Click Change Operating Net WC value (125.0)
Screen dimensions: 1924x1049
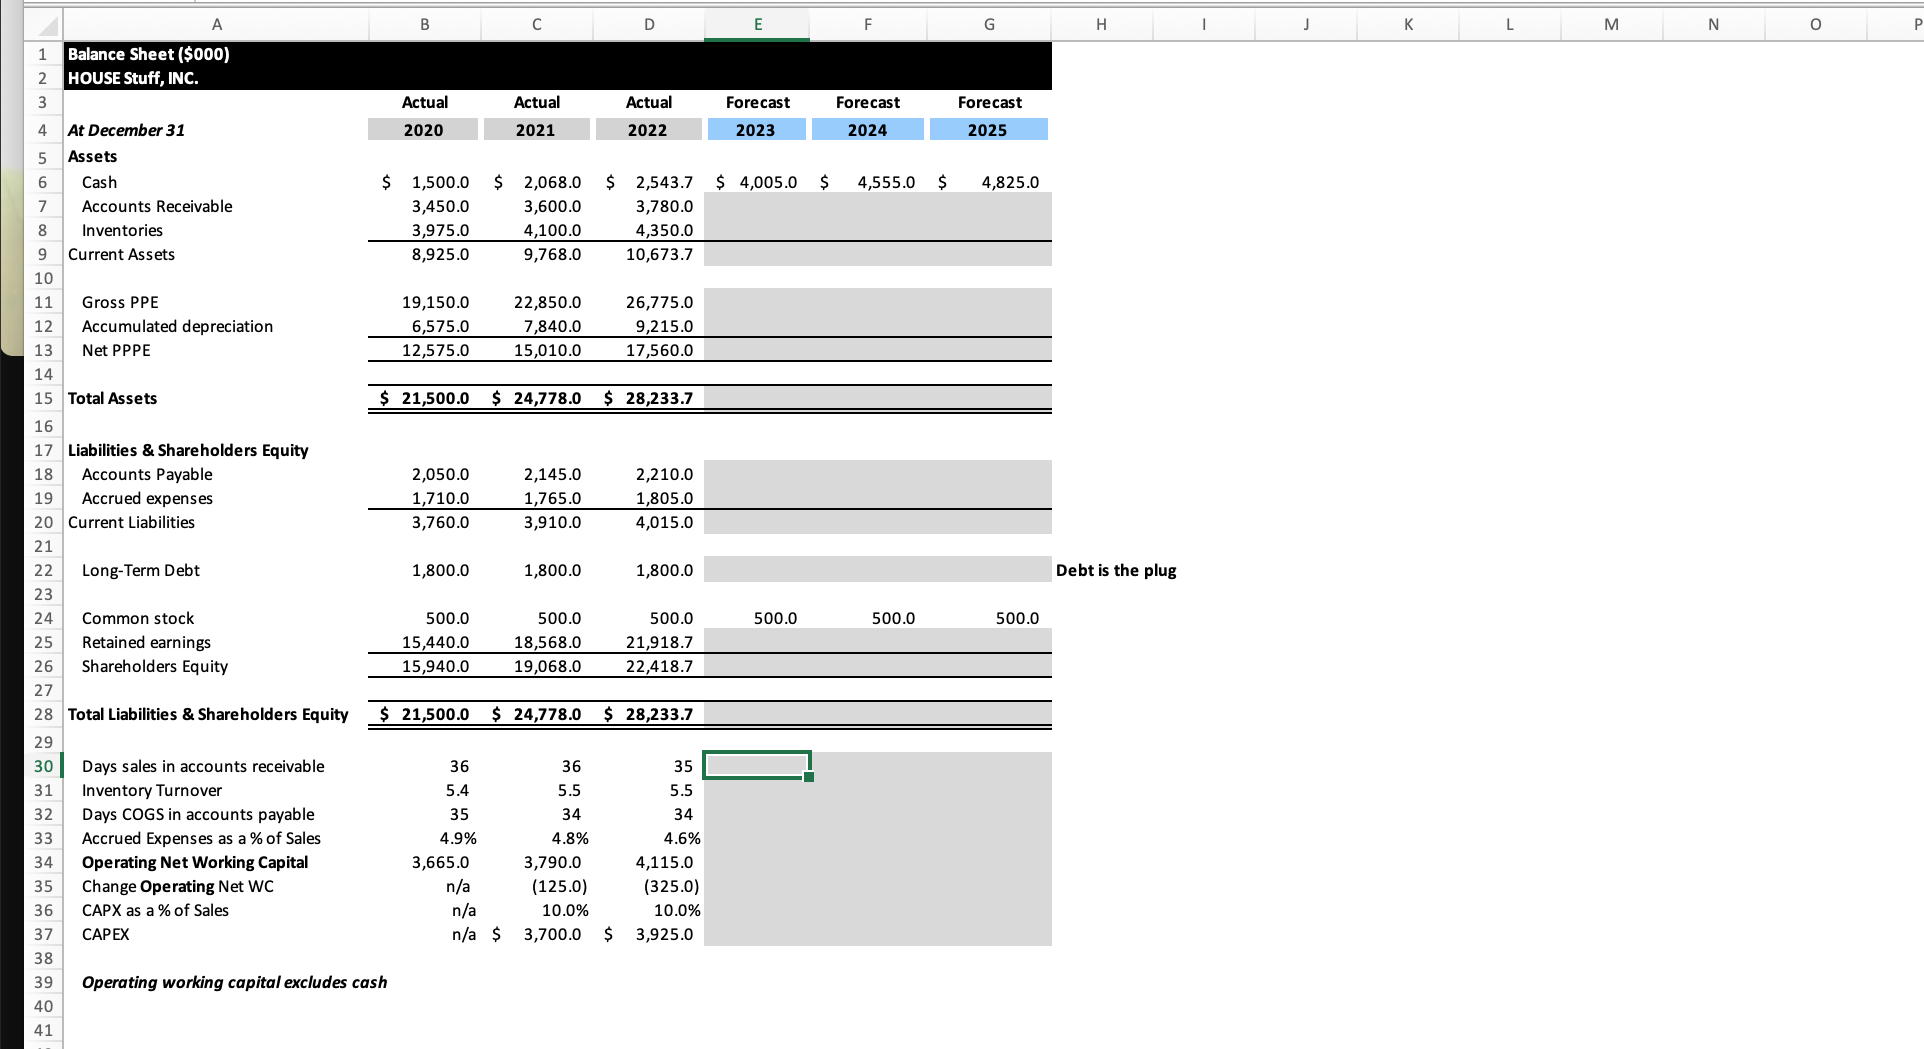click(559, 886)
